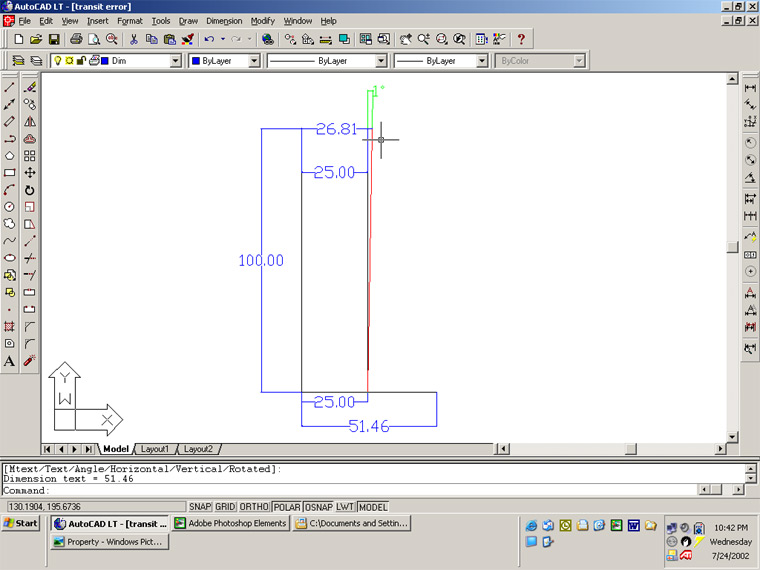Activate the Rotate tool
Screen dimensions: 760x570
[x=30, y=189]
